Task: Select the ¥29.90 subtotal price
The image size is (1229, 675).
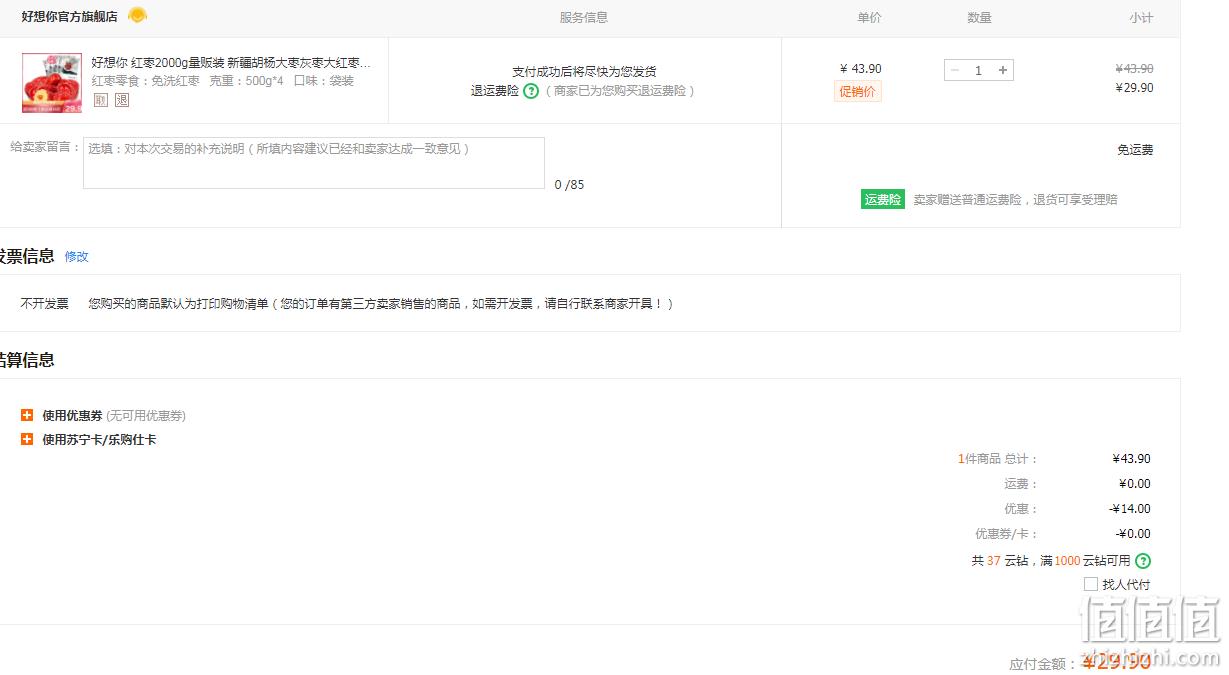Action: [x=1134, y=88]
